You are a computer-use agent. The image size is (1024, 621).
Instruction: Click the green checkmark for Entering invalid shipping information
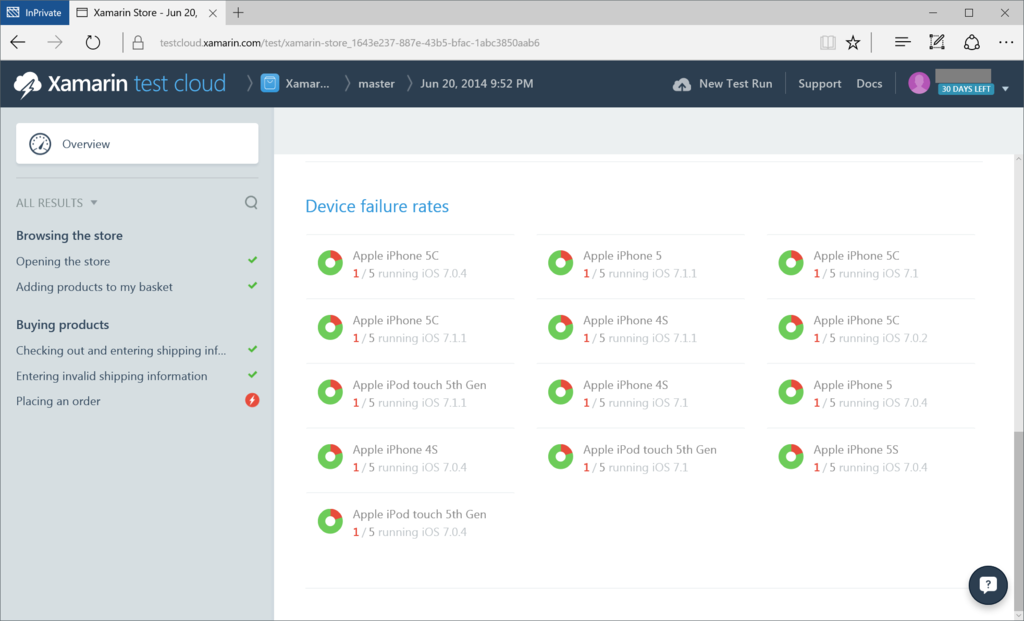pos(253,375)
